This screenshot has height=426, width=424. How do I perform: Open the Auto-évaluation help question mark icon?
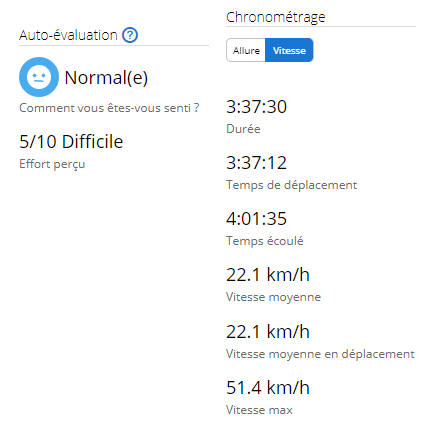coord(130,35)
